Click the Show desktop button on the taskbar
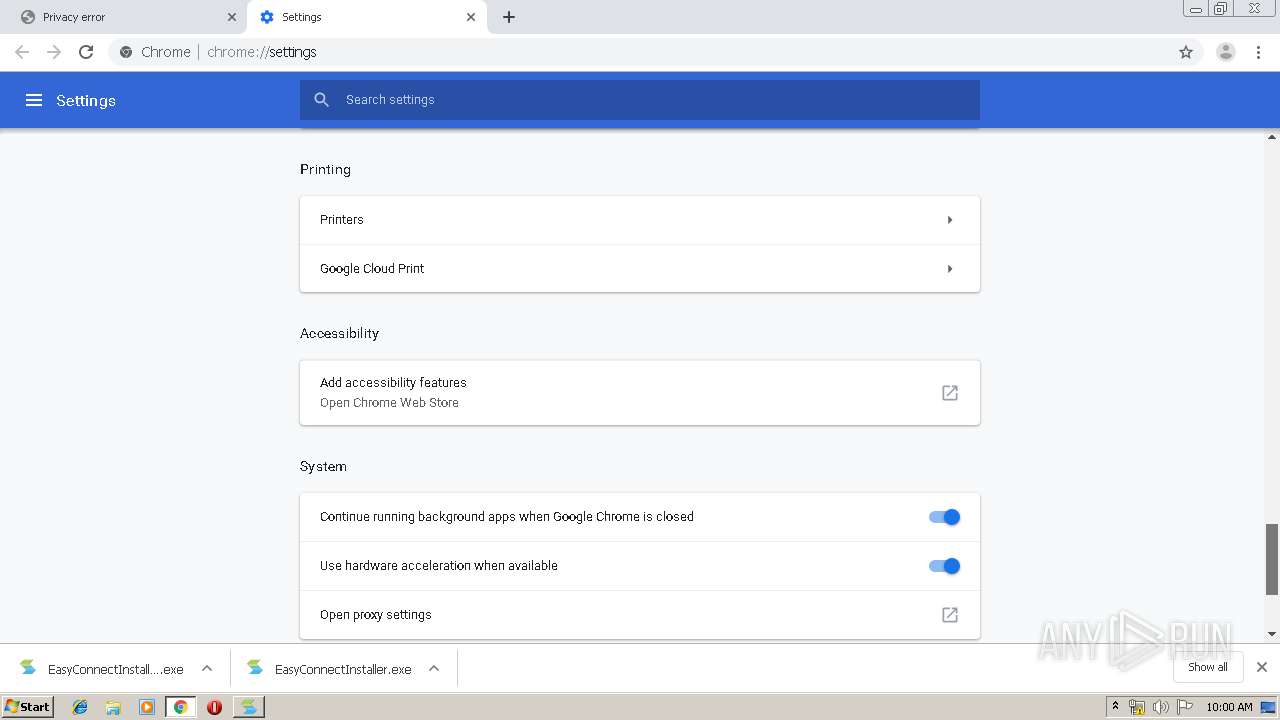Screen dimensions: 1280x720 pyautogui.click(x=1269, y=707)
